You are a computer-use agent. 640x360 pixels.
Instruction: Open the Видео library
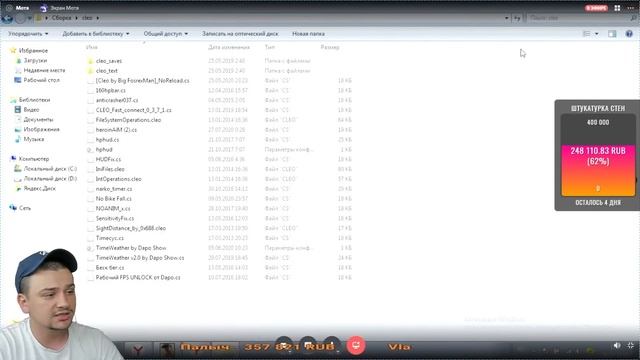(x=31, y=109)
